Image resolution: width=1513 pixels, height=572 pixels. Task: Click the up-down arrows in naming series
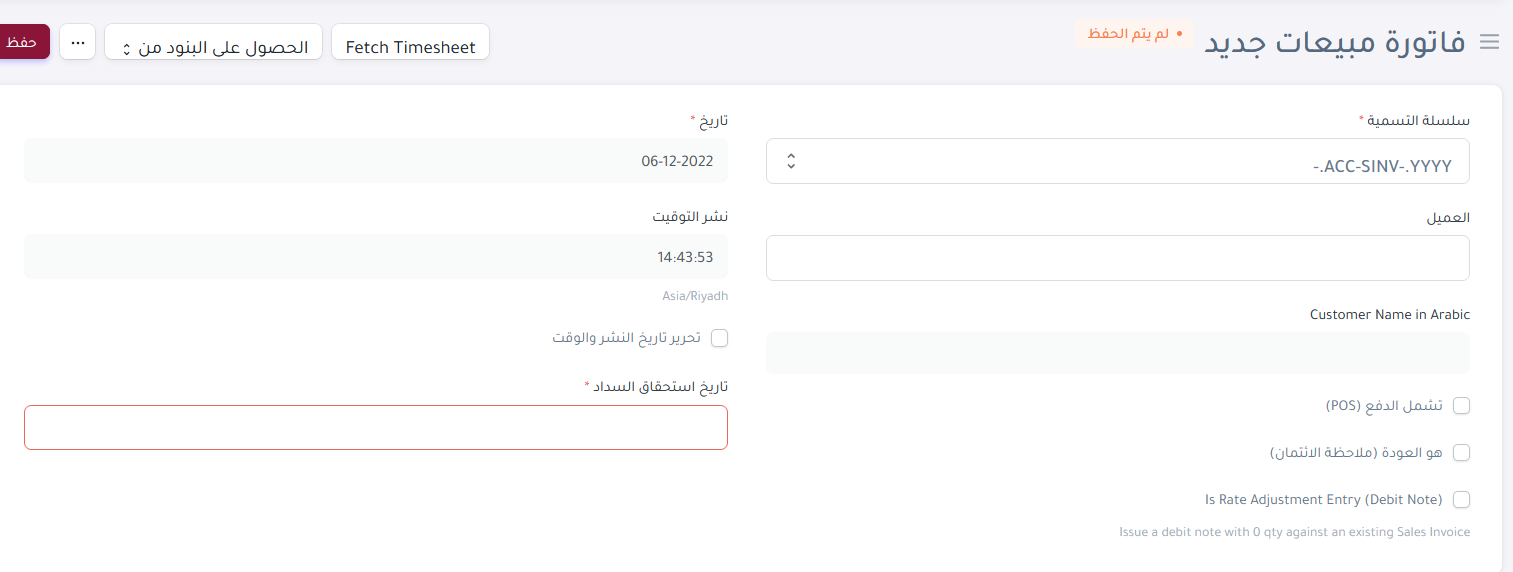pyautogui.click(x=791, y=161)
